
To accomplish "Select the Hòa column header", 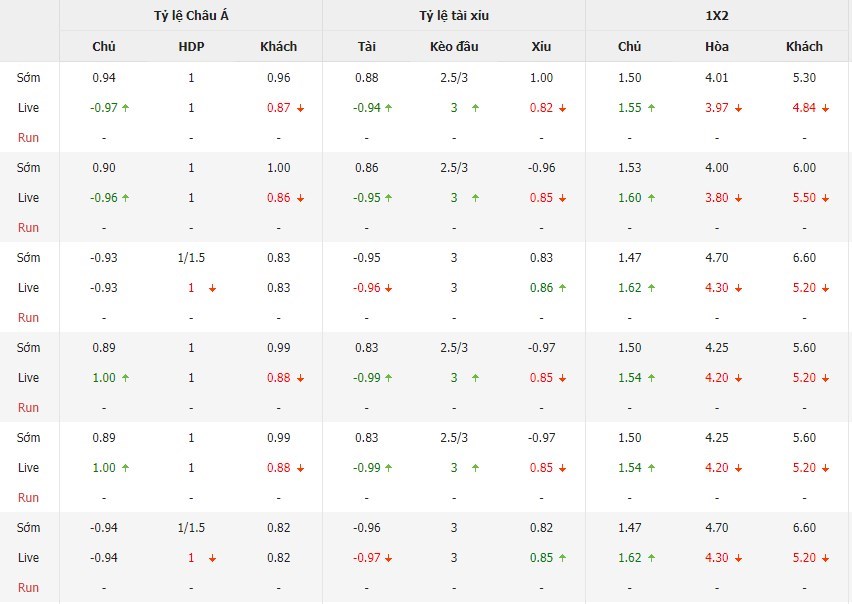I will (717, 46).
